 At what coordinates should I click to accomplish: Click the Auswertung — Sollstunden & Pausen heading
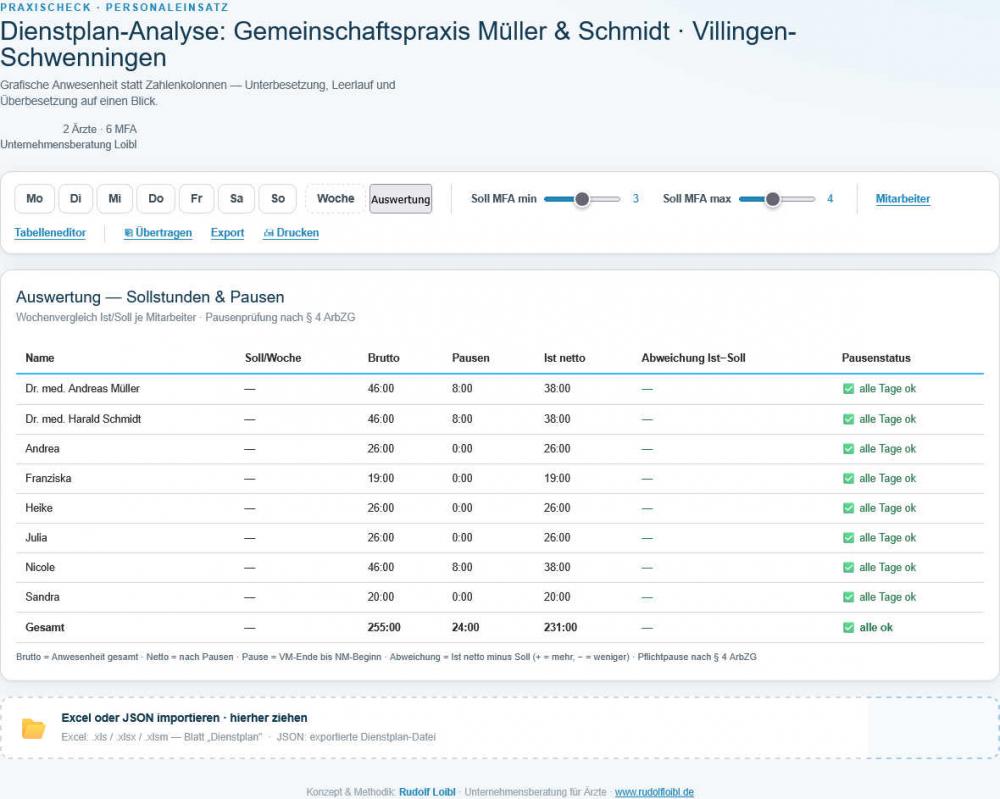(150, 297)
